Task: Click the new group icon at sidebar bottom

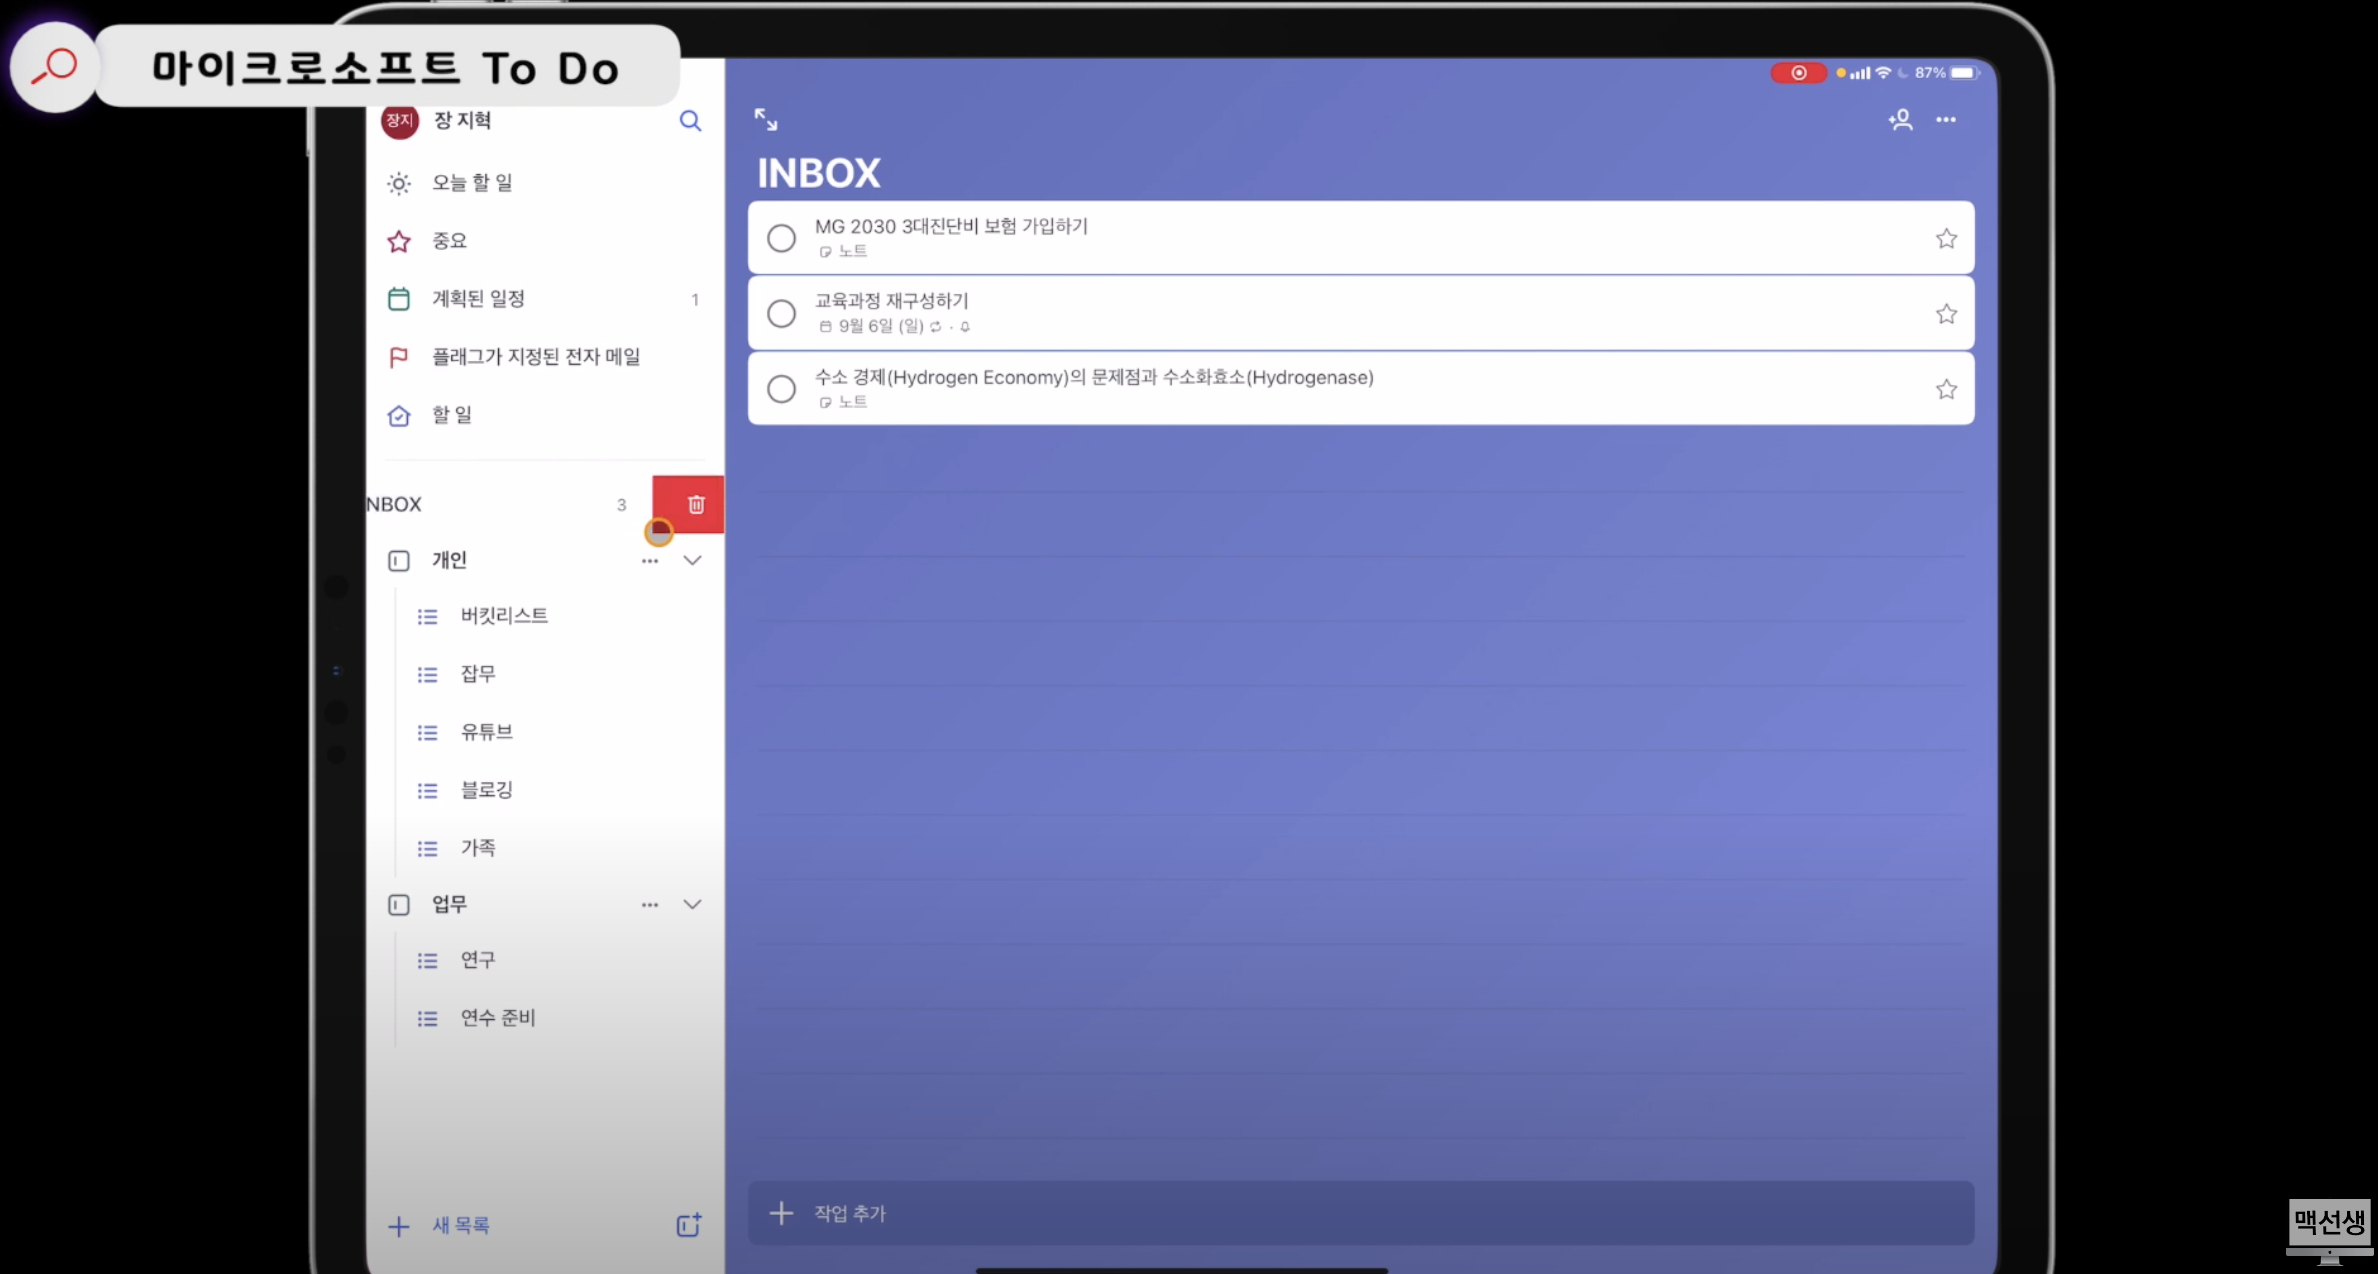Action: coord(688,1225)
